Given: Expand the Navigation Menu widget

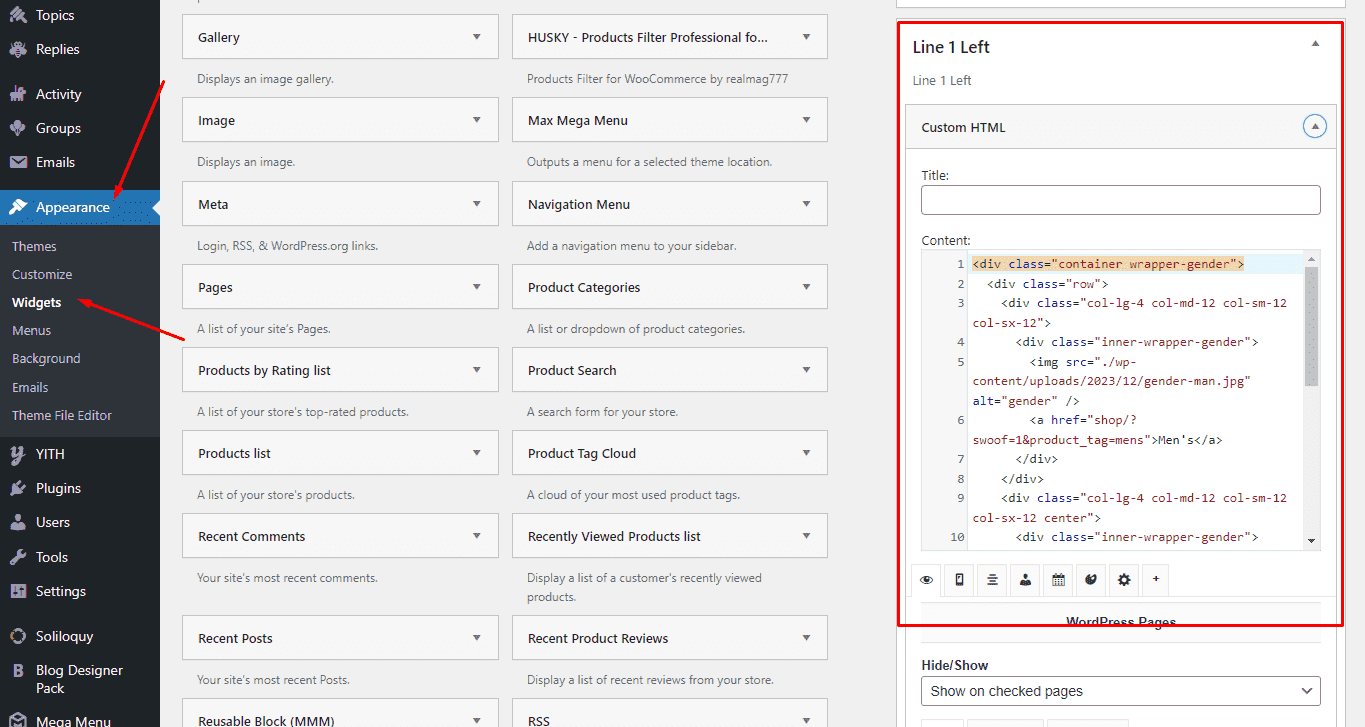Looking at the screenshot, I should [806, 204].
